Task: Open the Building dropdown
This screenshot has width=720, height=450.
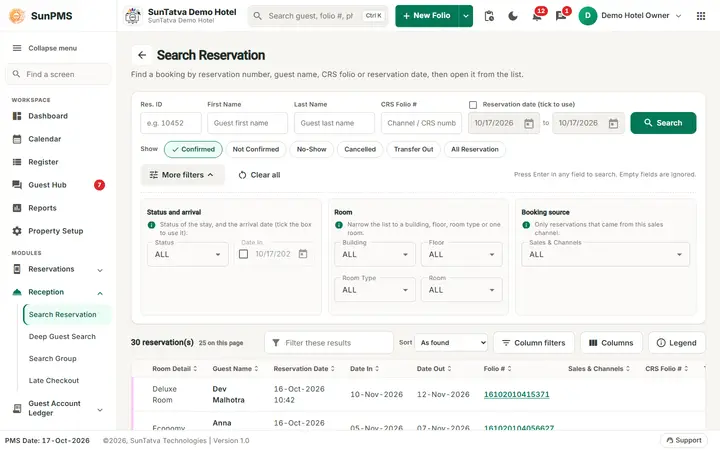Action: [375, 254]
